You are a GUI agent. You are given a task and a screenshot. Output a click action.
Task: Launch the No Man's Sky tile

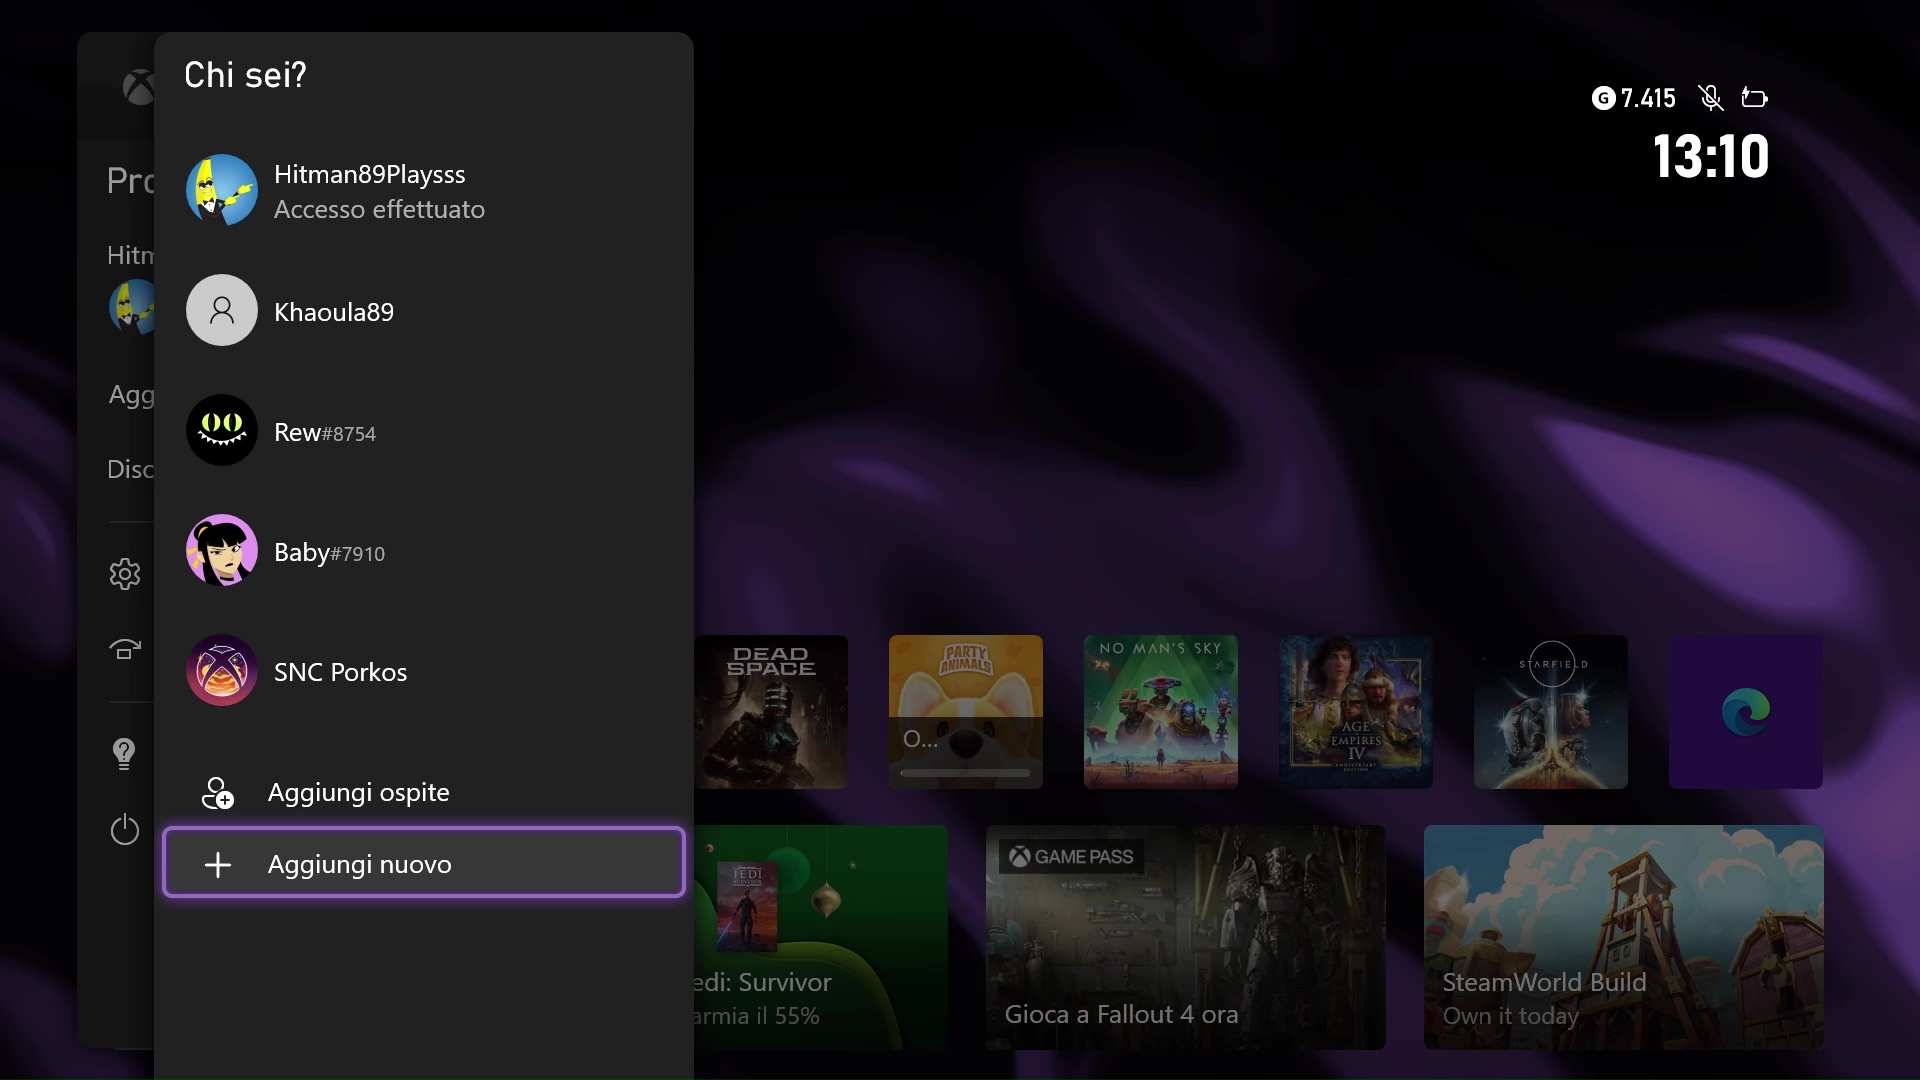tap(1160, 712)
